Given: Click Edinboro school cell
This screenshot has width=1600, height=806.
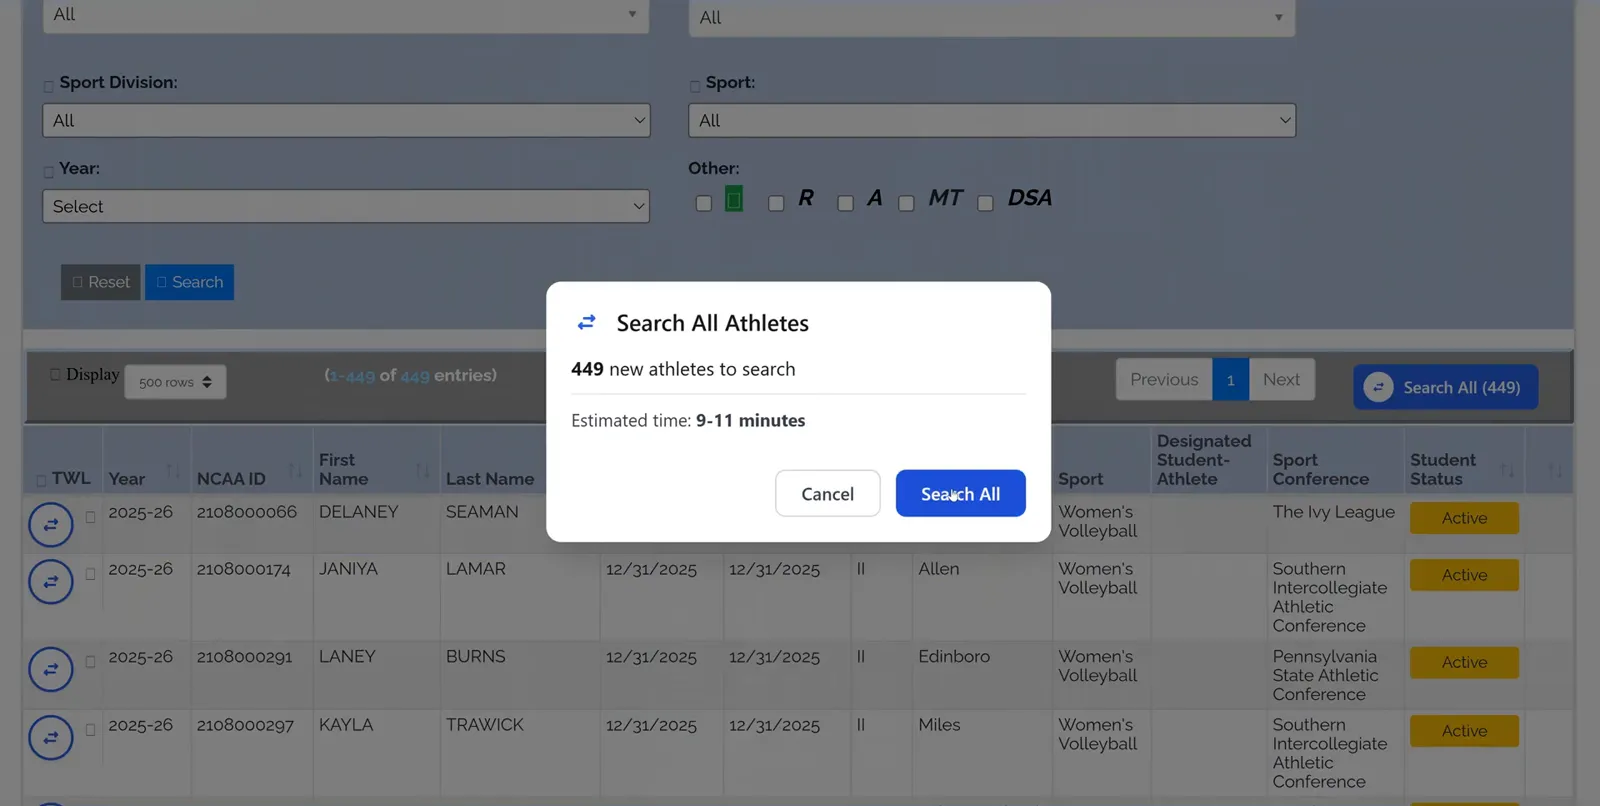Looking at the screenshot, I should point(954,656).
